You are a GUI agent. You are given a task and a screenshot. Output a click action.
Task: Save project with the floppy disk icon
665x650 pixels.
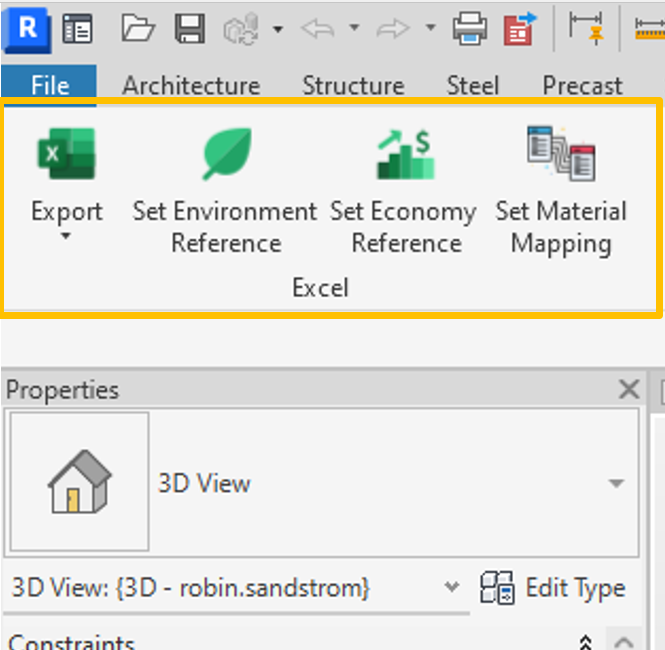pyautogui.click(x=190, y=28)
